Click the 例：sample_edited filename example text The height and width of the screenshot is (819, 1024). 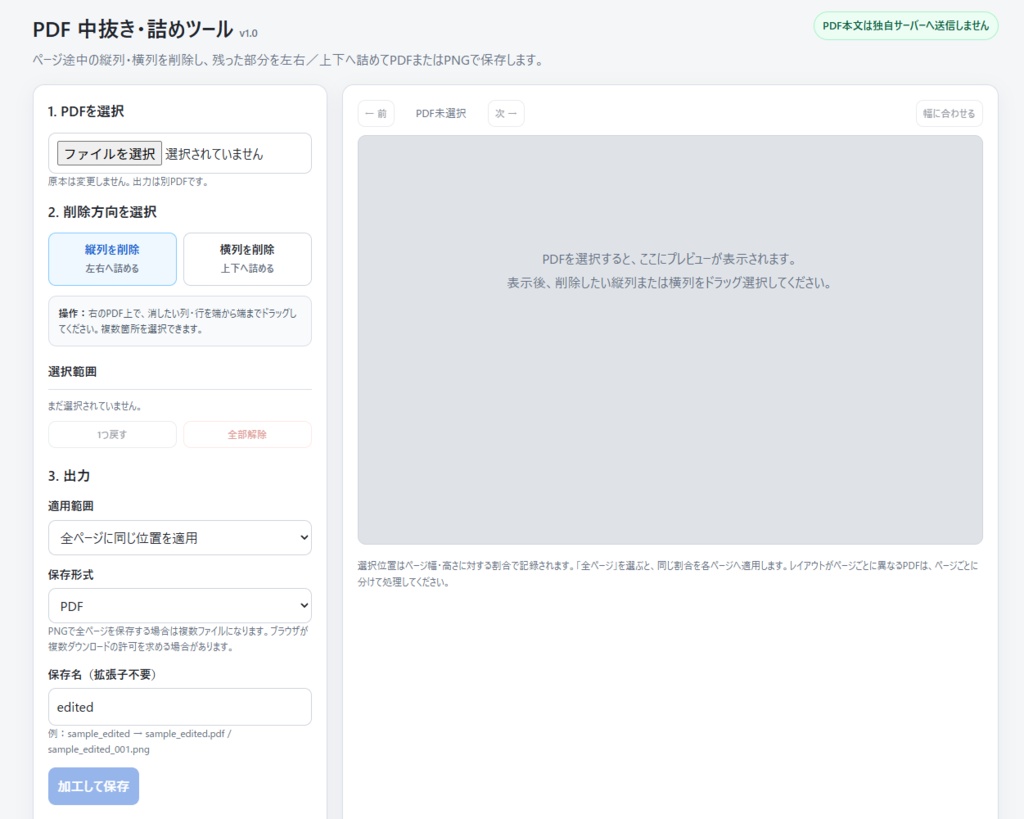coord(139,741)
